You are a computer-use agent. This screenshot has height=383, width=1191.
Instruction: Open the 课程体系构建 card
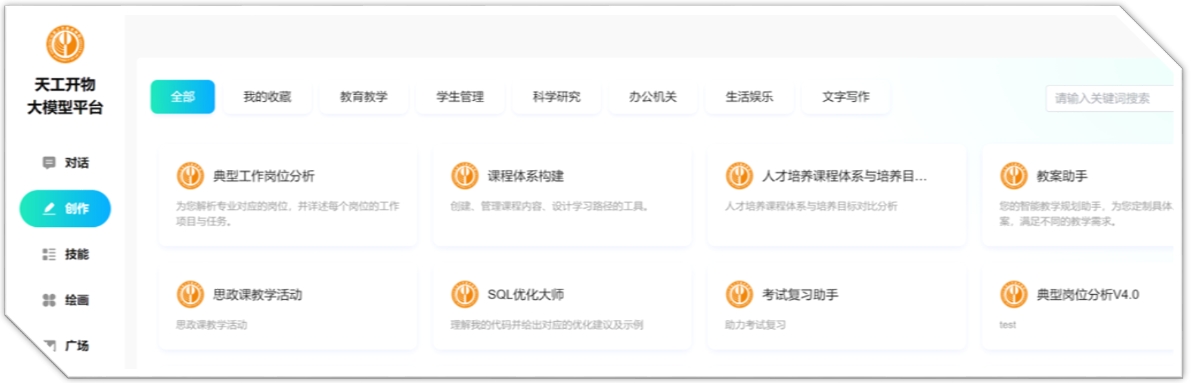tap(562, 196)
